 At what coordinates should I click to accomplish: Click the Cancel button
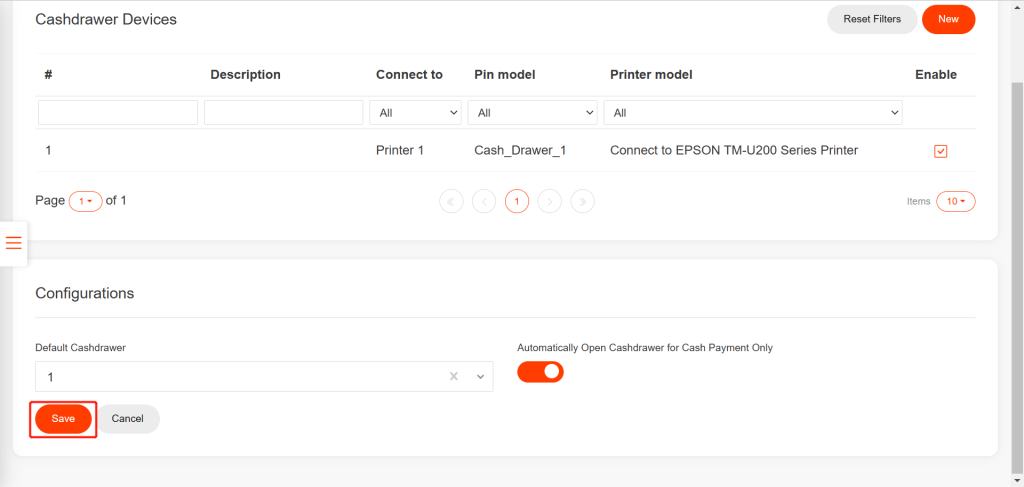[128, 419]
